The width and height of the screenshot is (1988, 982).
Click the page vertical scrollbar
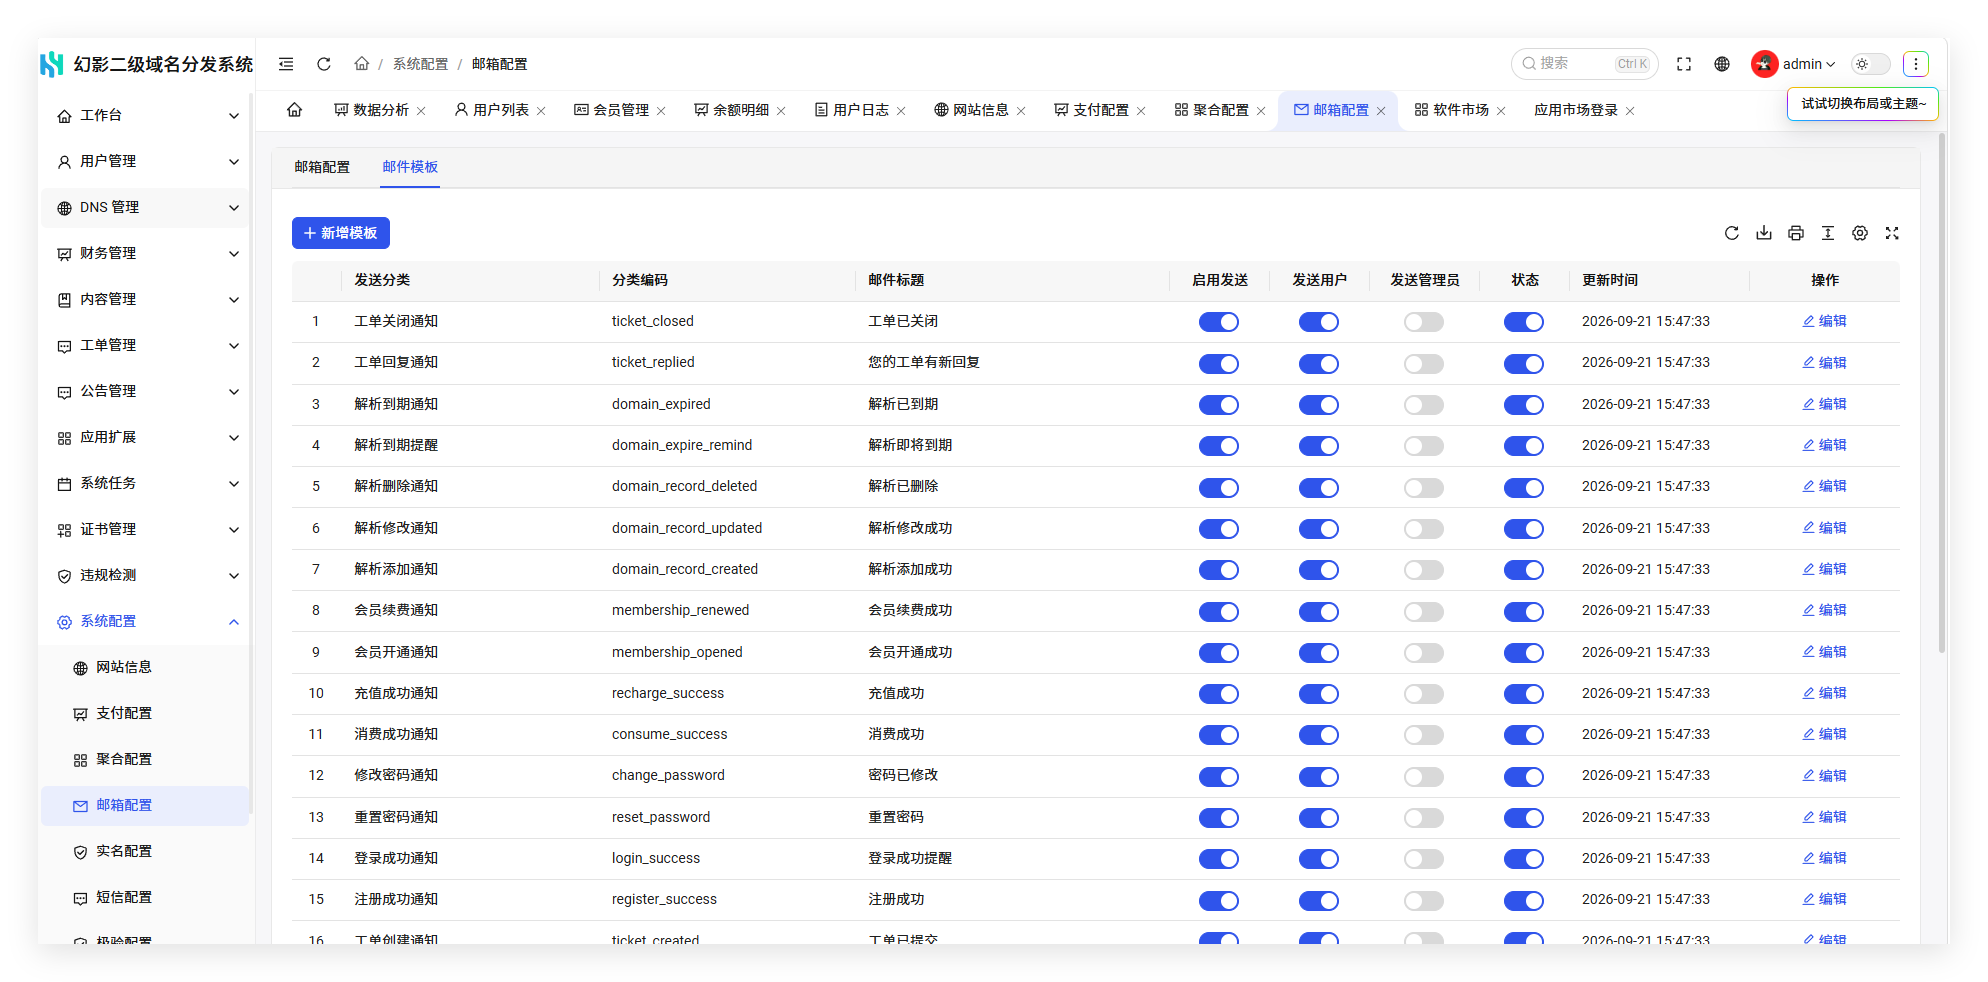pos(1942,393)
